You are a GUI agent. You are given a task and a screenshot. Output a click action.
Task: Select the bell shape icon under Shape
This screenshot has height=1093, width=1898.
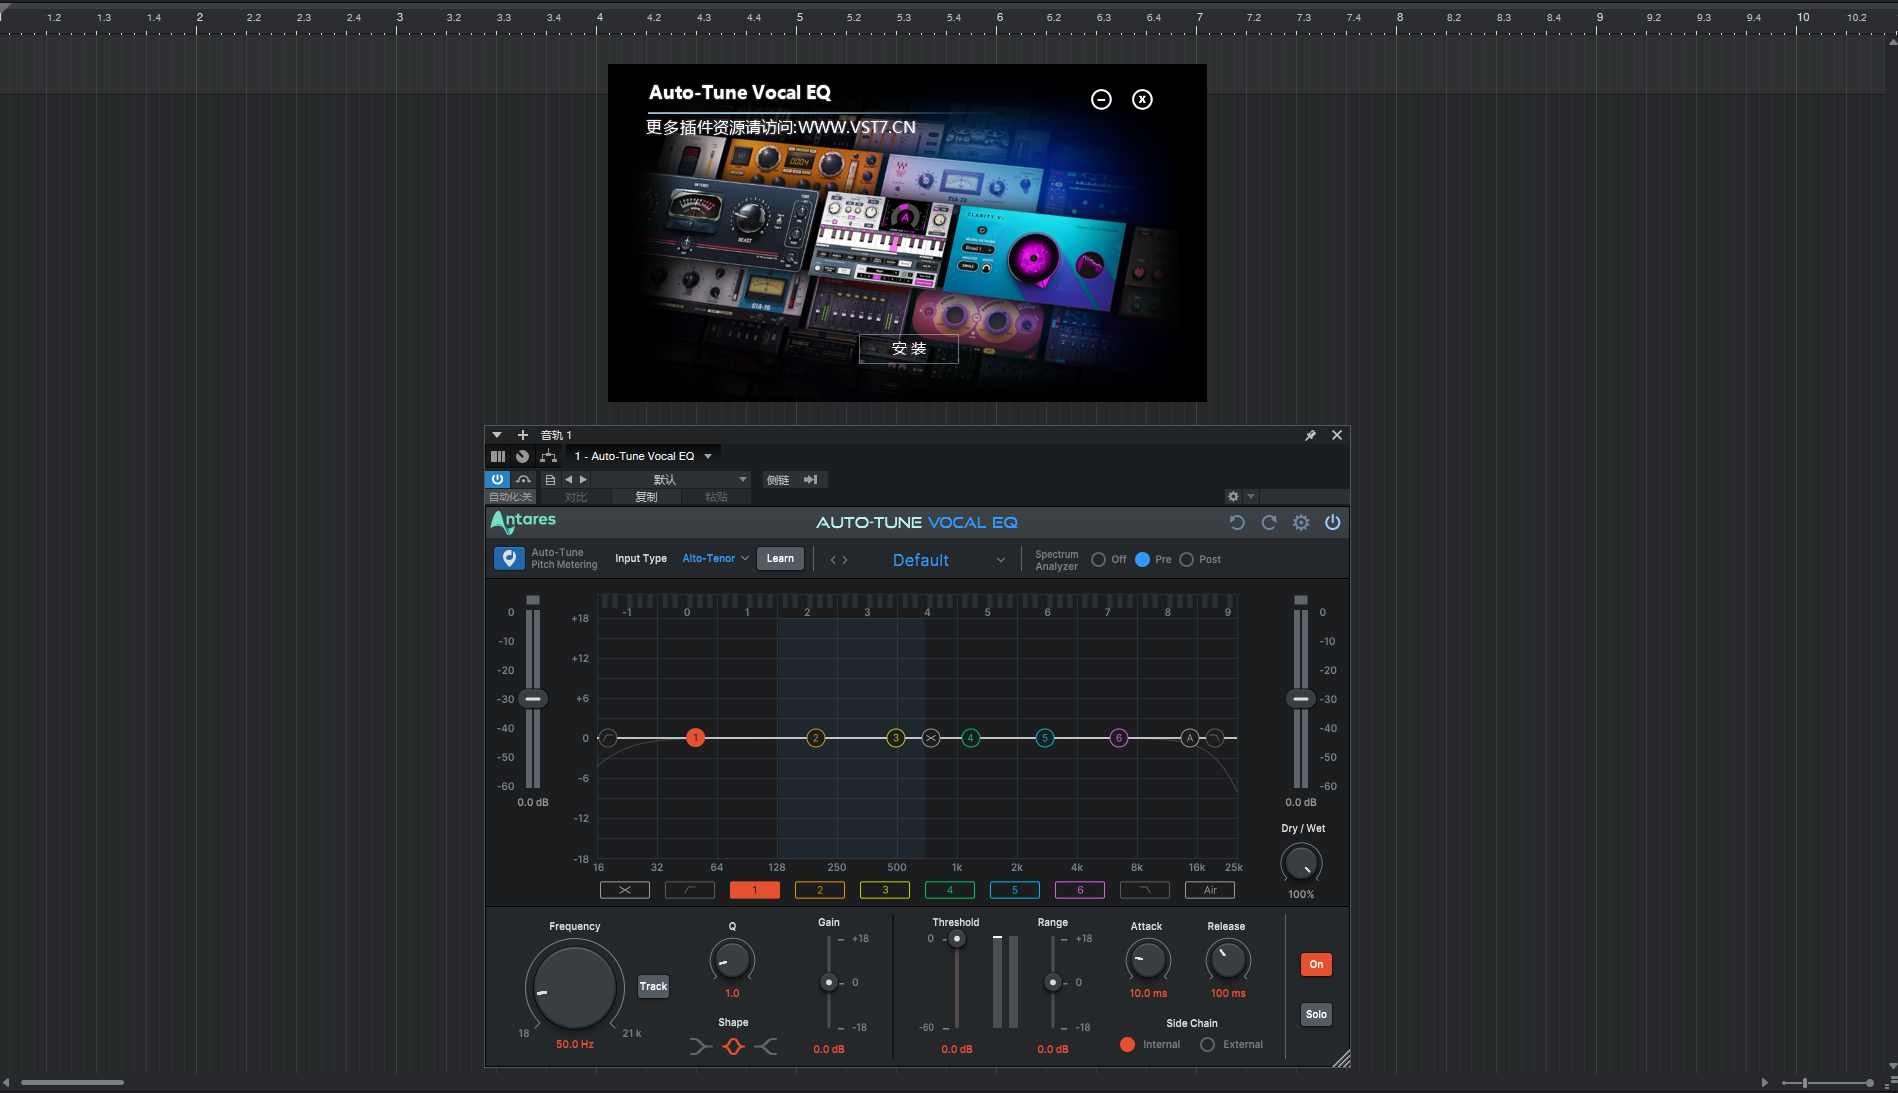tap(733, 1046)
